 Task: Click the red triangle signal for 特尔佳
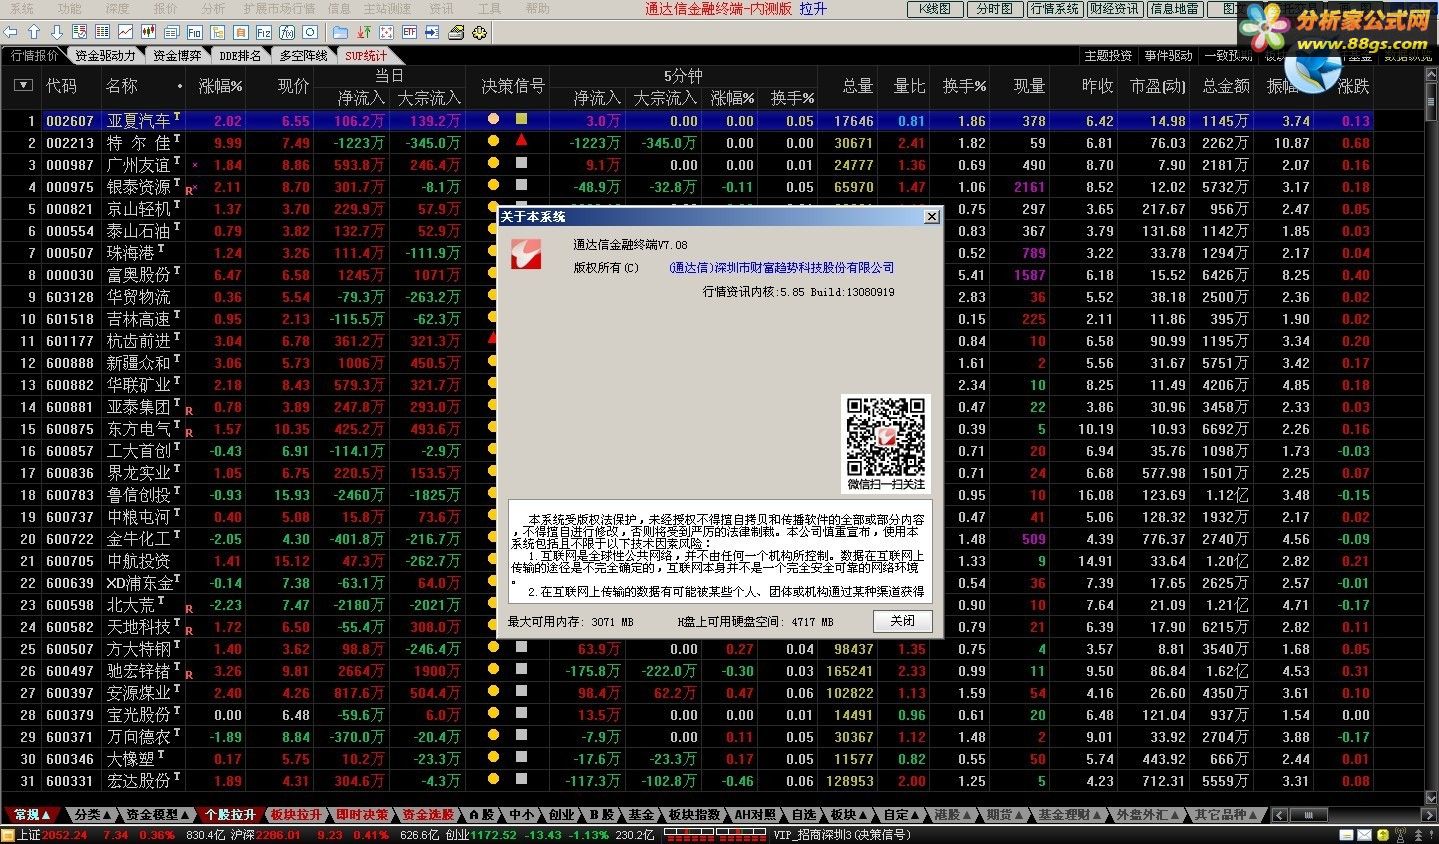pos(521,141)
